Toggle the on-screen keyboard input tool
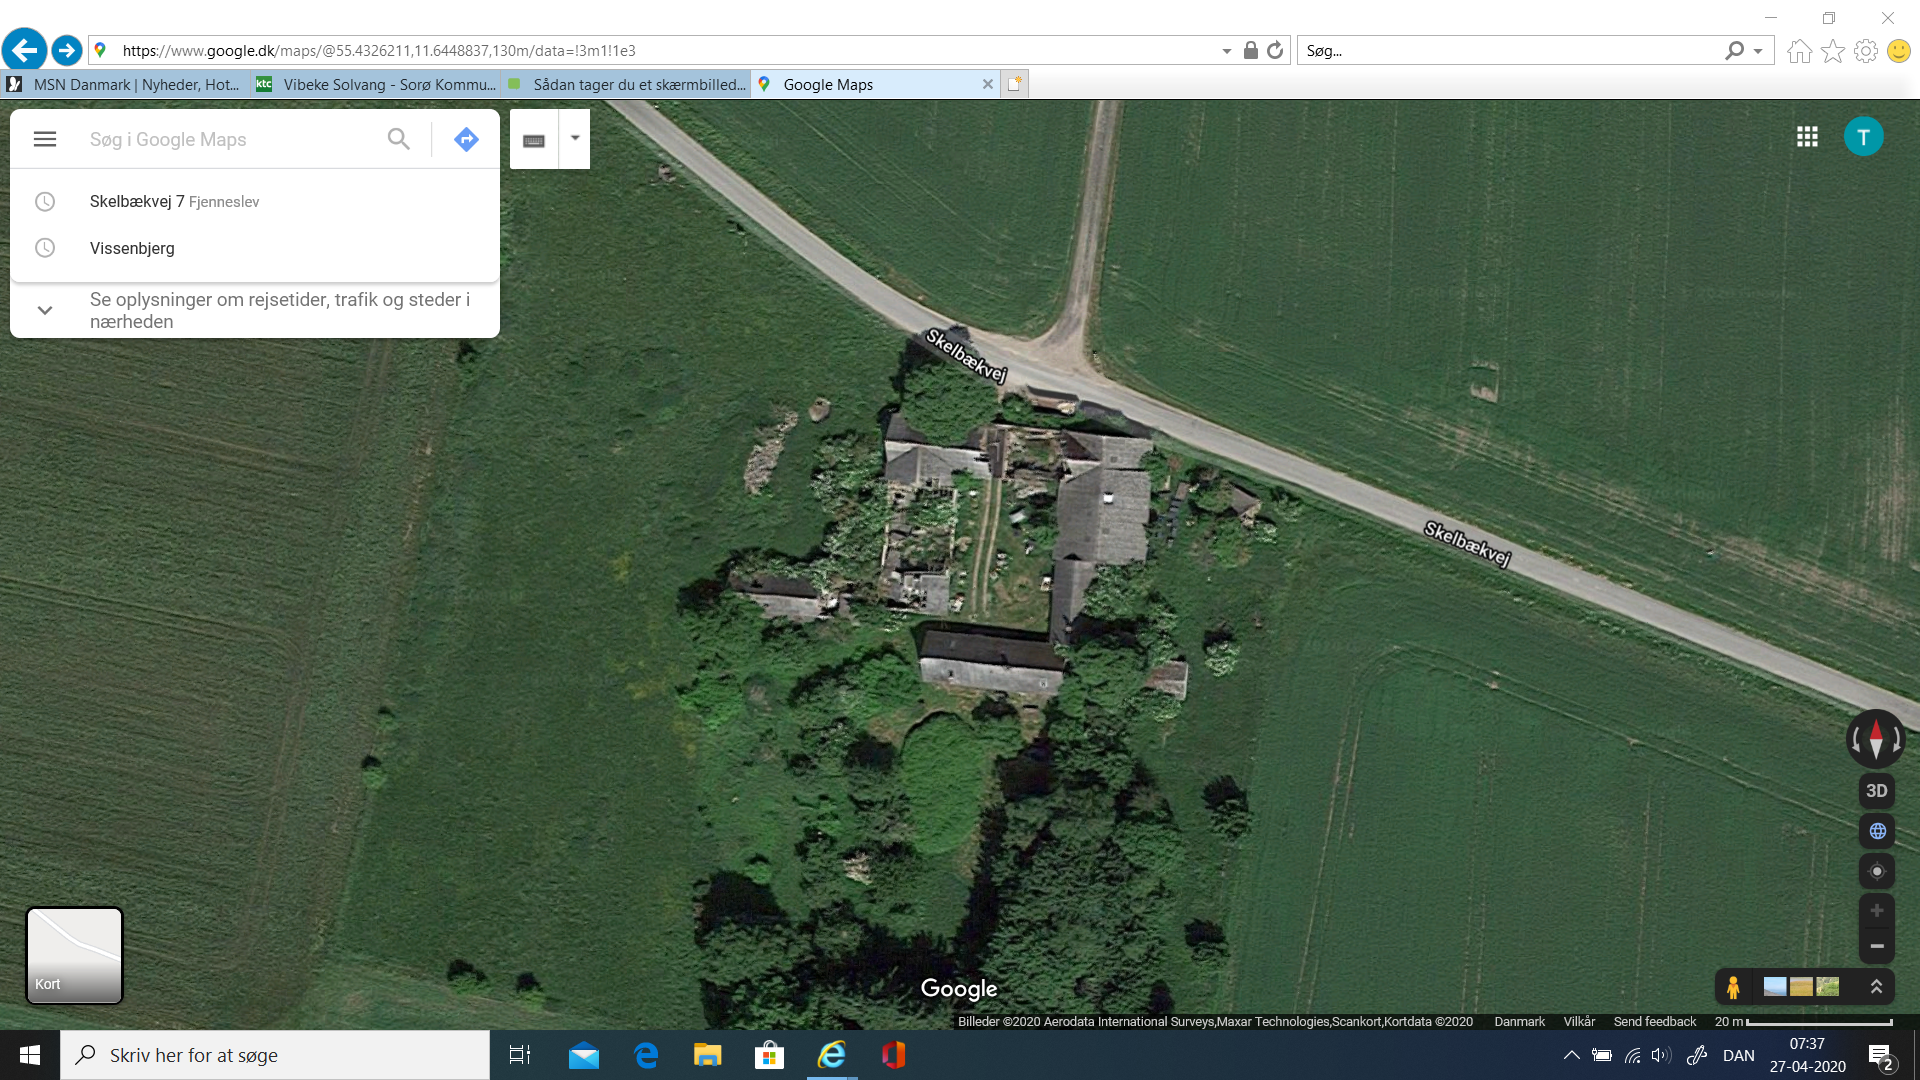Screen dimensions: 1920x1080 click(x=534, y=139)
